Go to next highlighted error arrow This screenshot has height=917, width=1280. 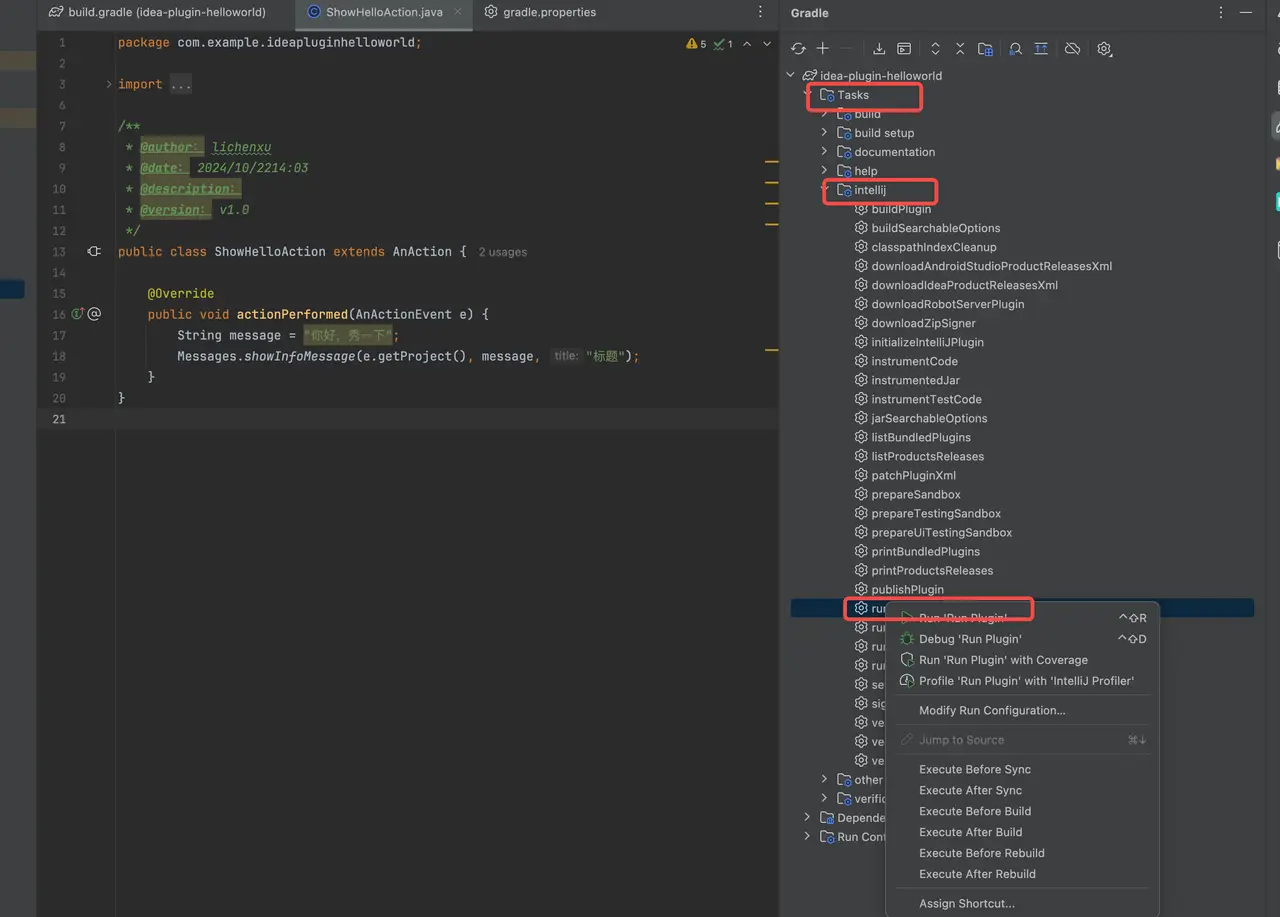pos(767,44)
